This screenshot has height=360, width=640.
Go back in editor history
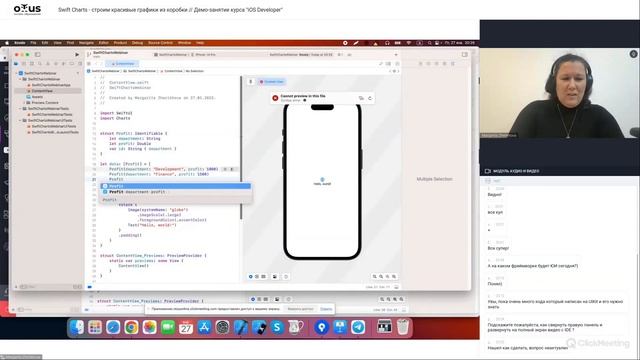[x=96, y=64]
